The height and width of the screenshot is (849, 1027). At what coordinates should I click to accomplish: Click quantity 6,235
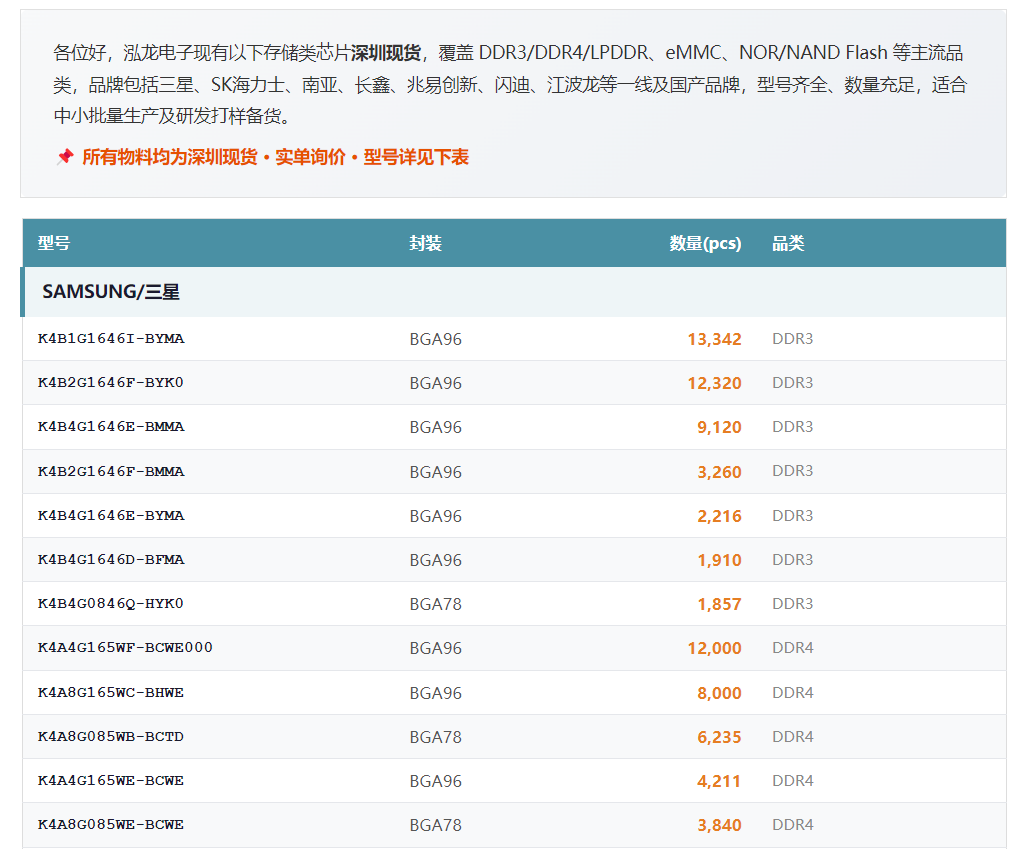coord(719,737)
